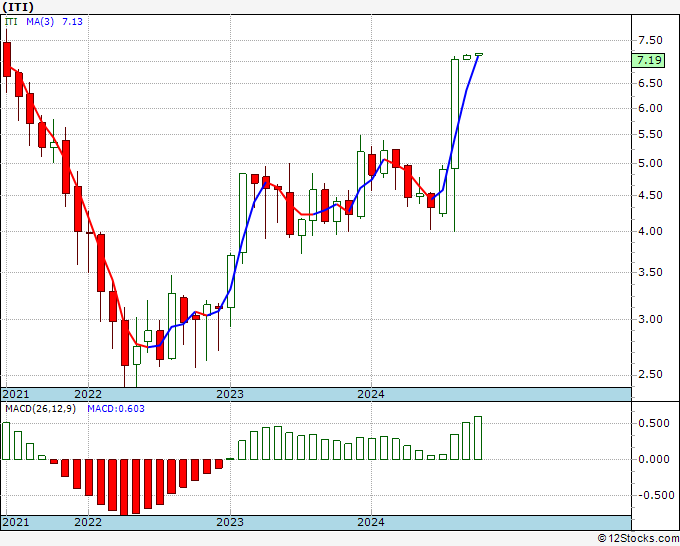Image resolution: width=680 pixels, height=546 pixels.
Task: Click the 4.00 price axis label
Action: [x=650, y=232]
